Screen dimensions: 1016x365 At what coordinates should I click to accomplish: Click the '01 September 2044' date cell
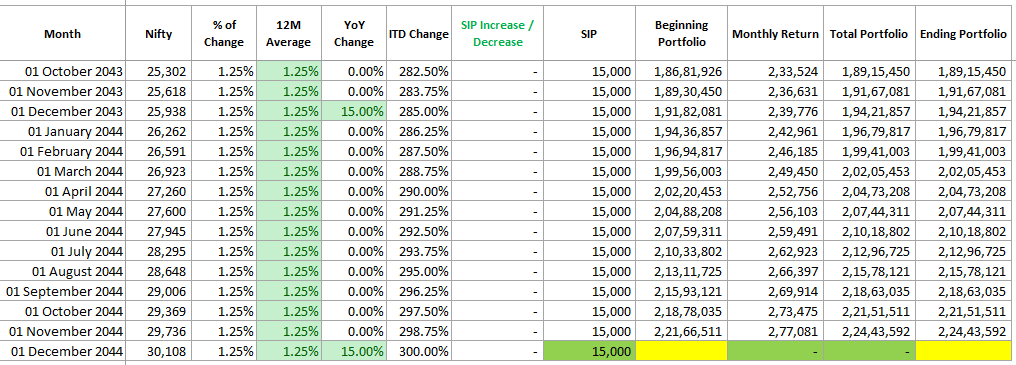click(x=63, y=291)
